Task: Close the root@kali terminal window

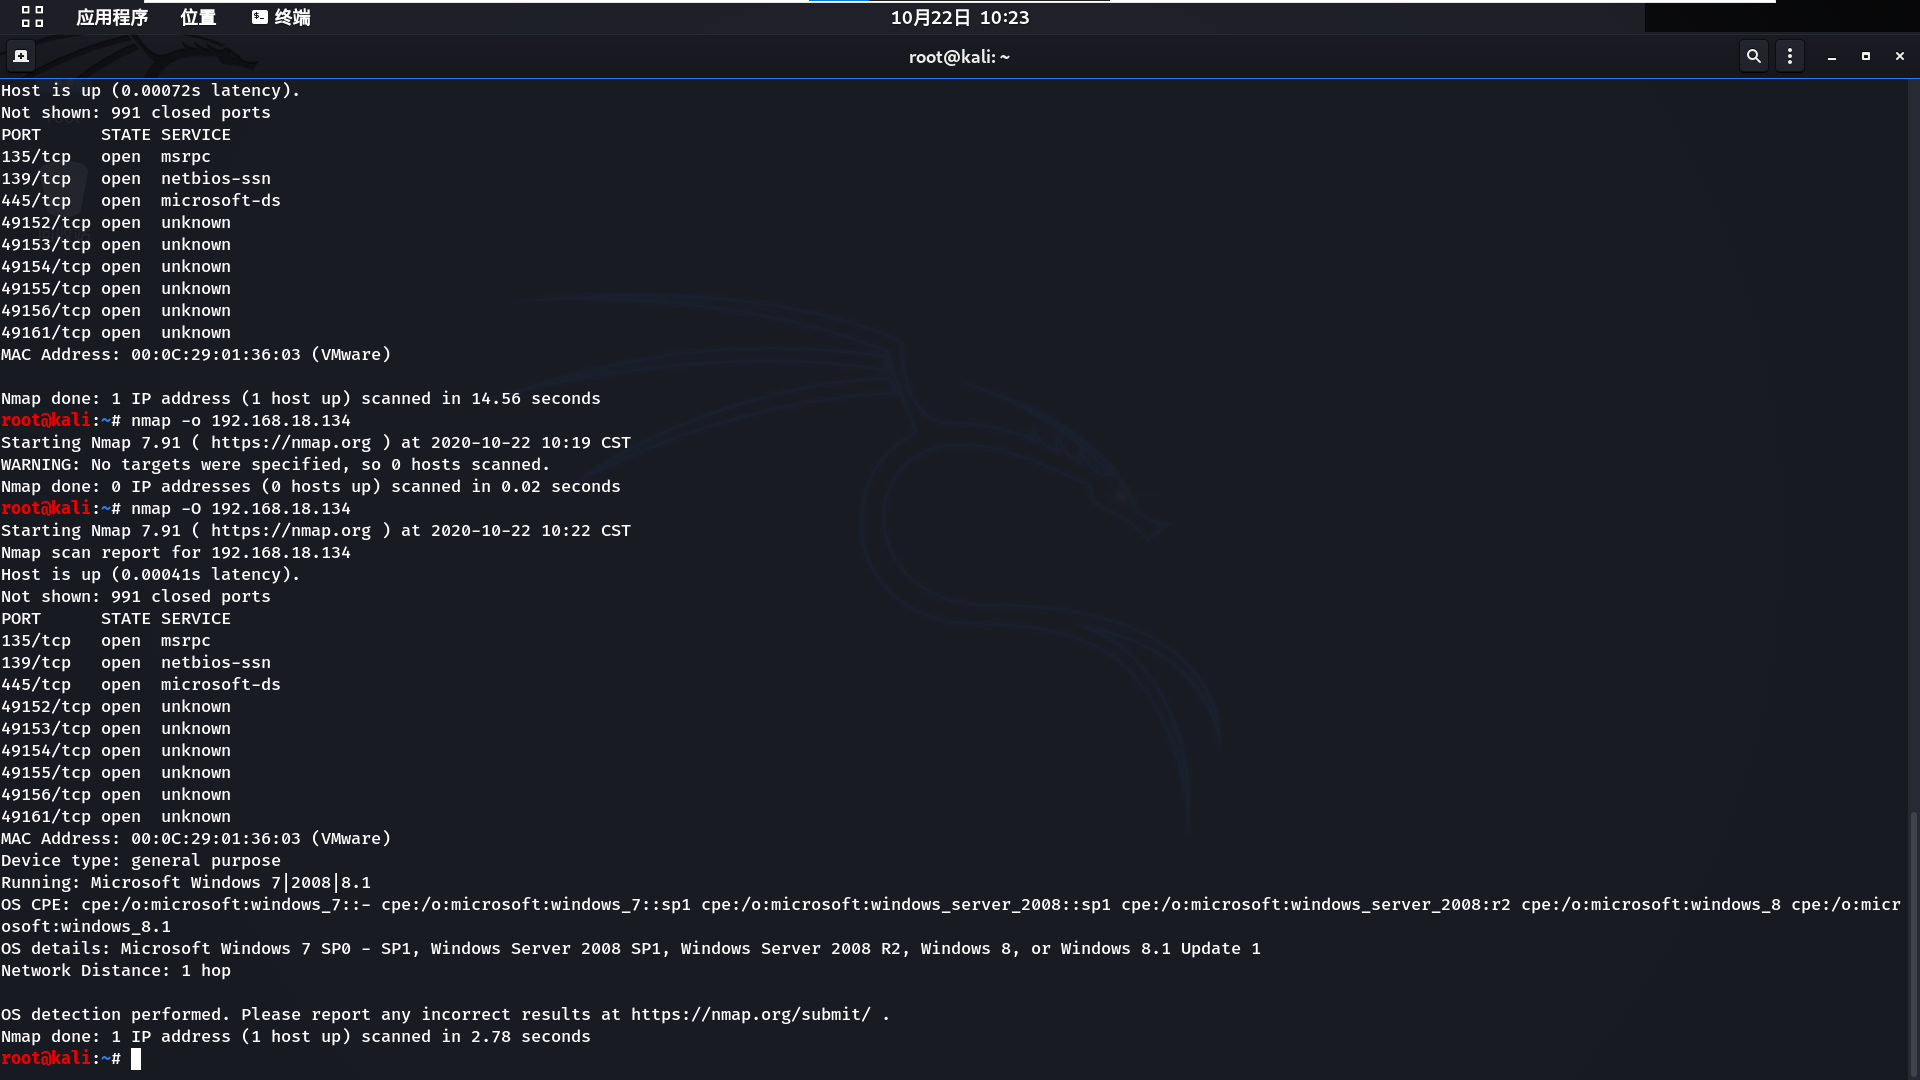Action: 1900,56
